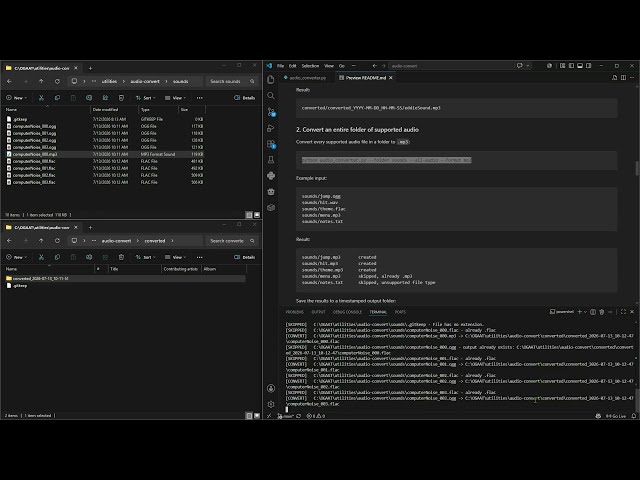Toggle Details pane in sounds Explorer window

point(244,98)
